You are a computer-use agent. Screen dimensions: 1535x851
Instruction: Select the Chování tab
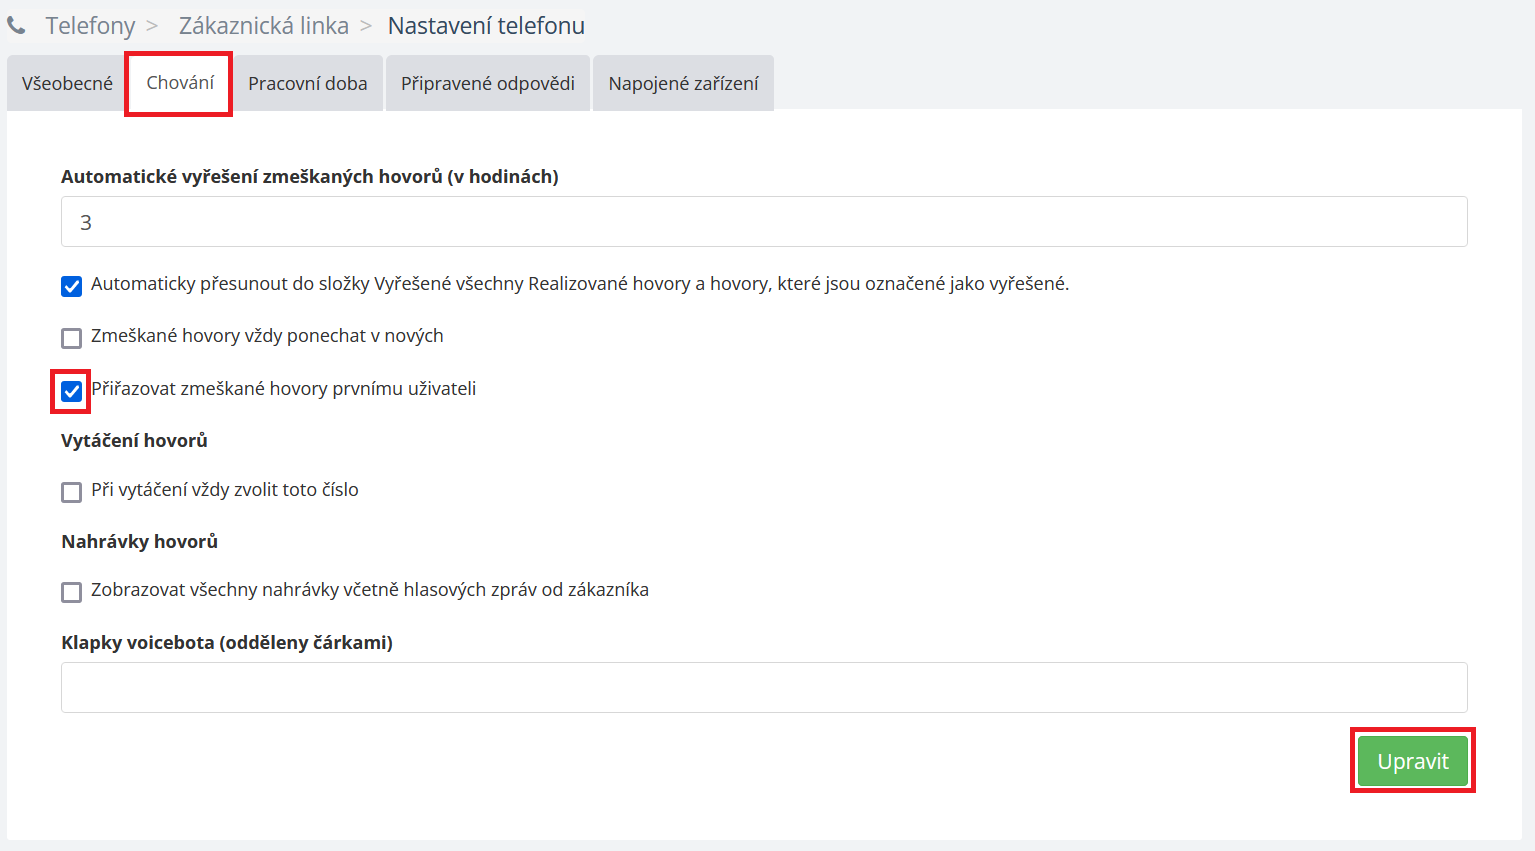180,83
